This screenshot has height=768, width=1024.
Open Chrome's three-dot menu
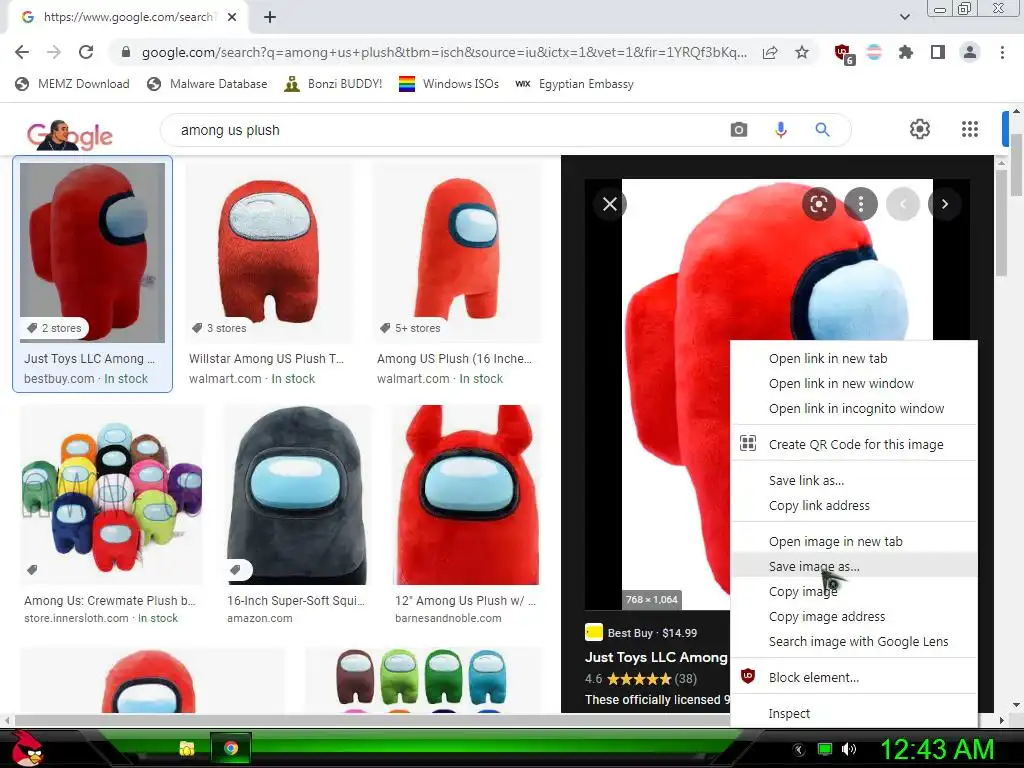pyautogui.click(x=1002, y=52)
